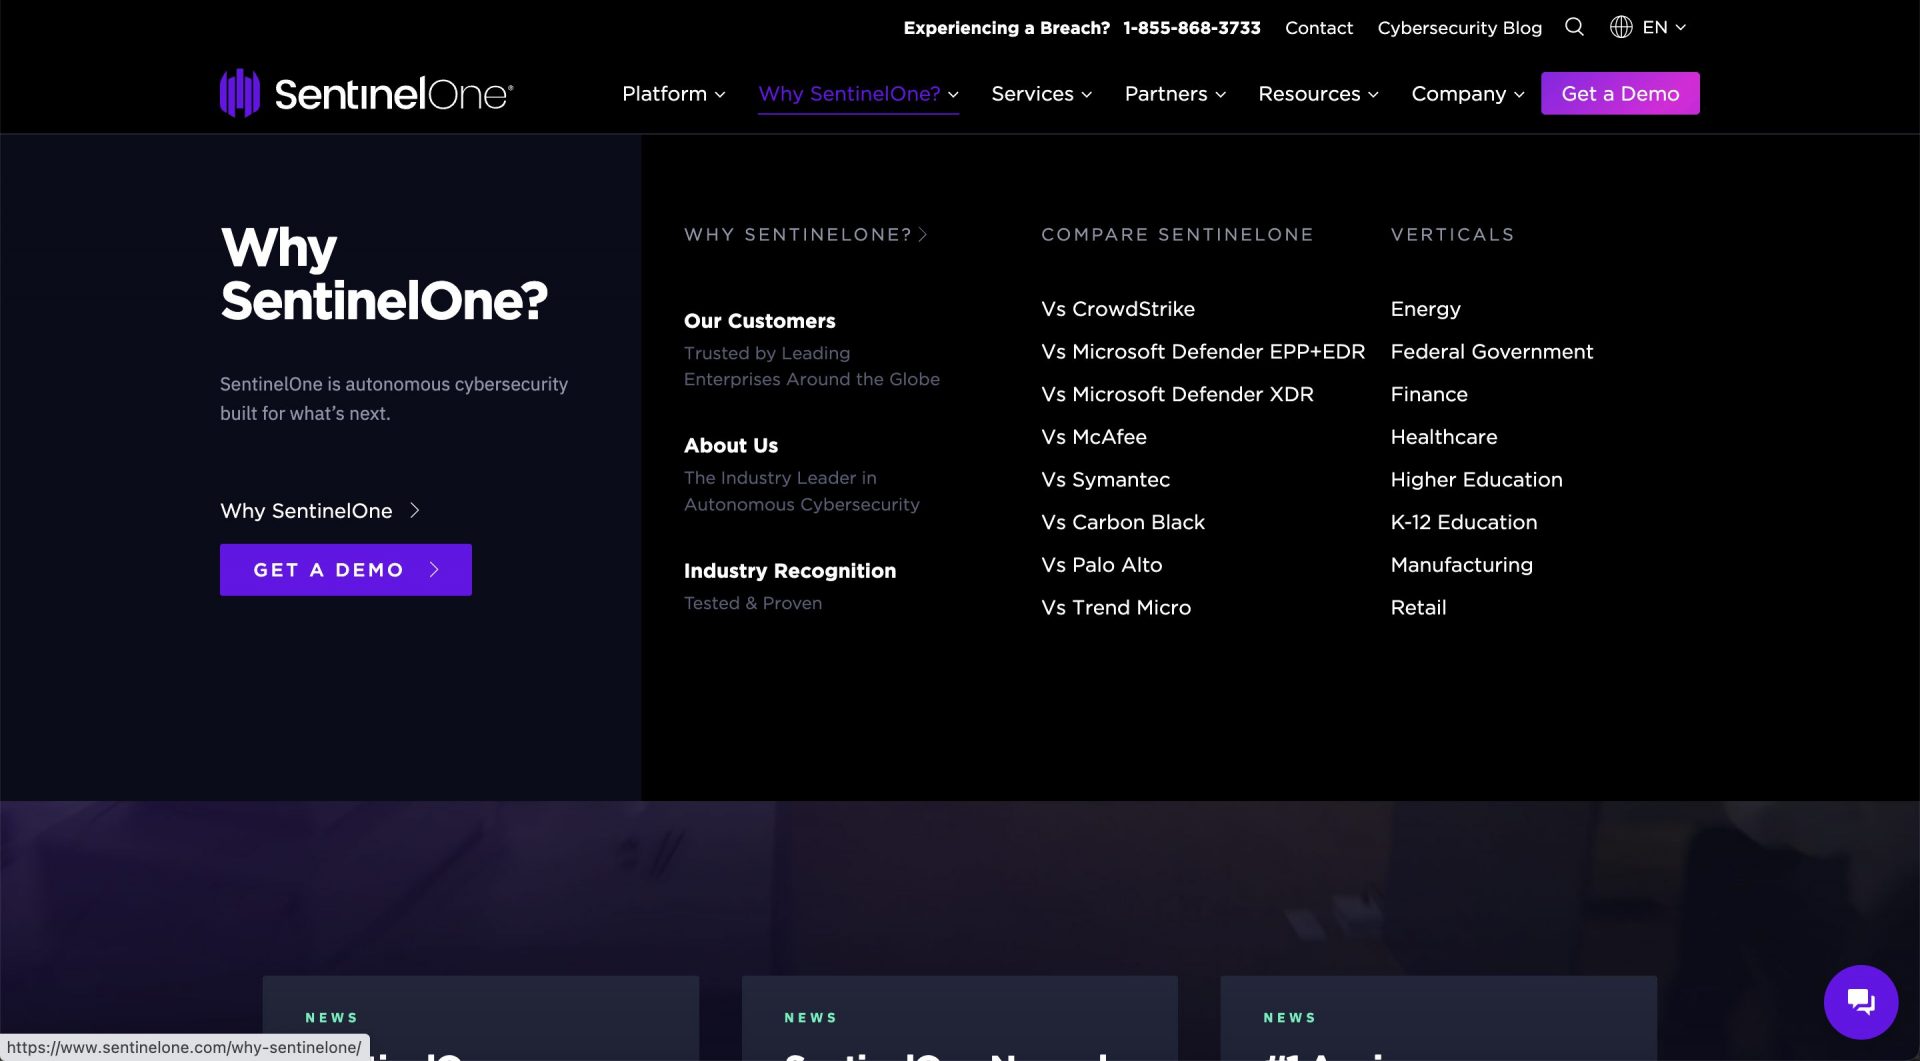Open the Resources menu
Viewport: 1920px width, 1061px height.
click(1318, 93)
